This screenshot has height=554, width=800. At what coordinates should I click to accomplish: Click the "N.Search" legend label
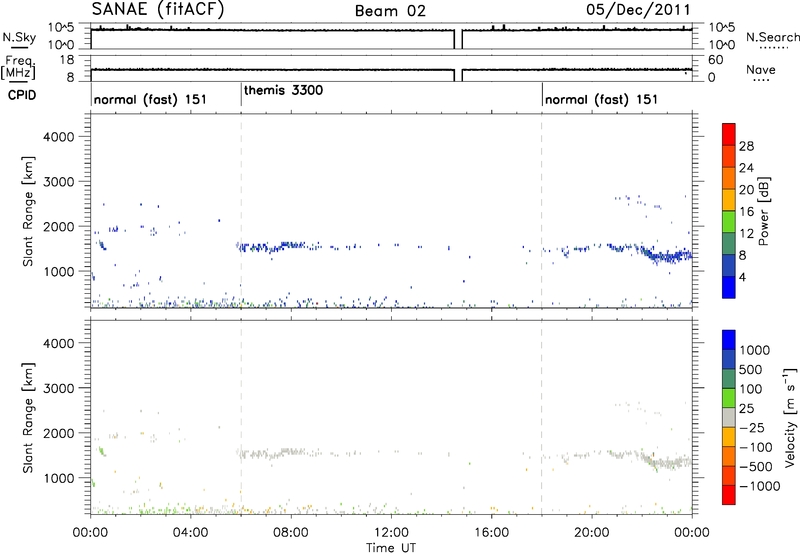tap(773, 37)
